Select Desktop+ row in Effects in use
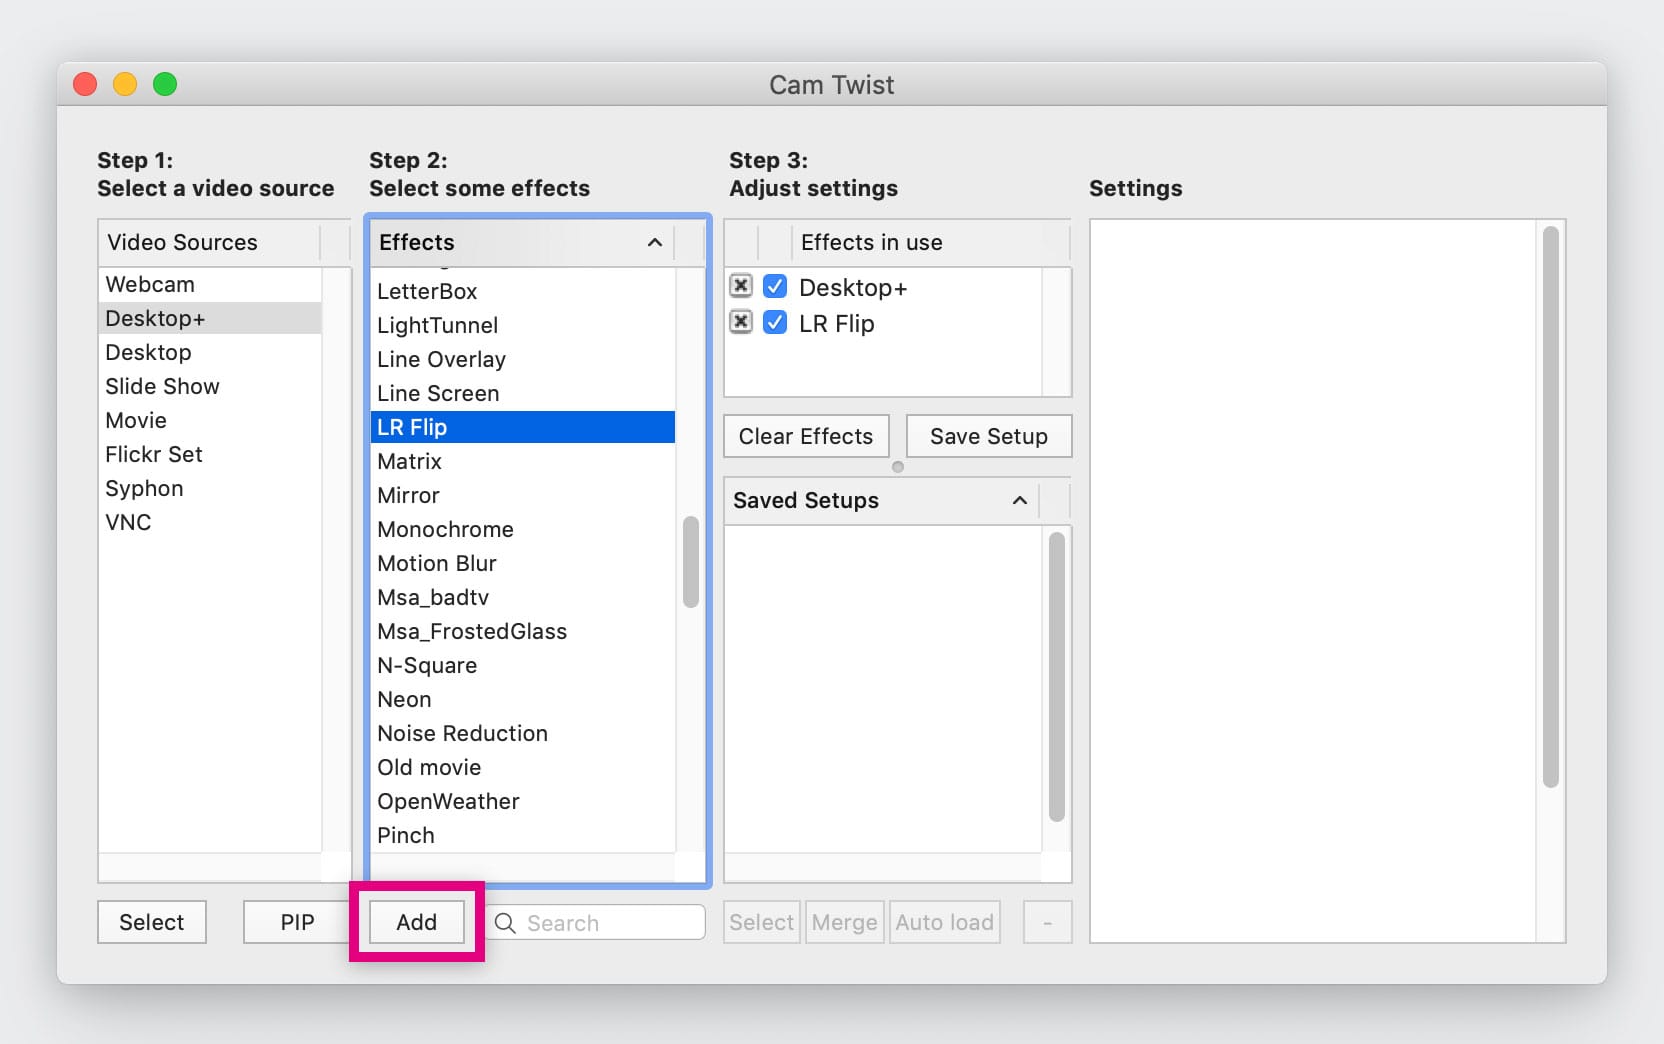The width and height of the screenshot is (1664, 1044). (x=884, y=287)
